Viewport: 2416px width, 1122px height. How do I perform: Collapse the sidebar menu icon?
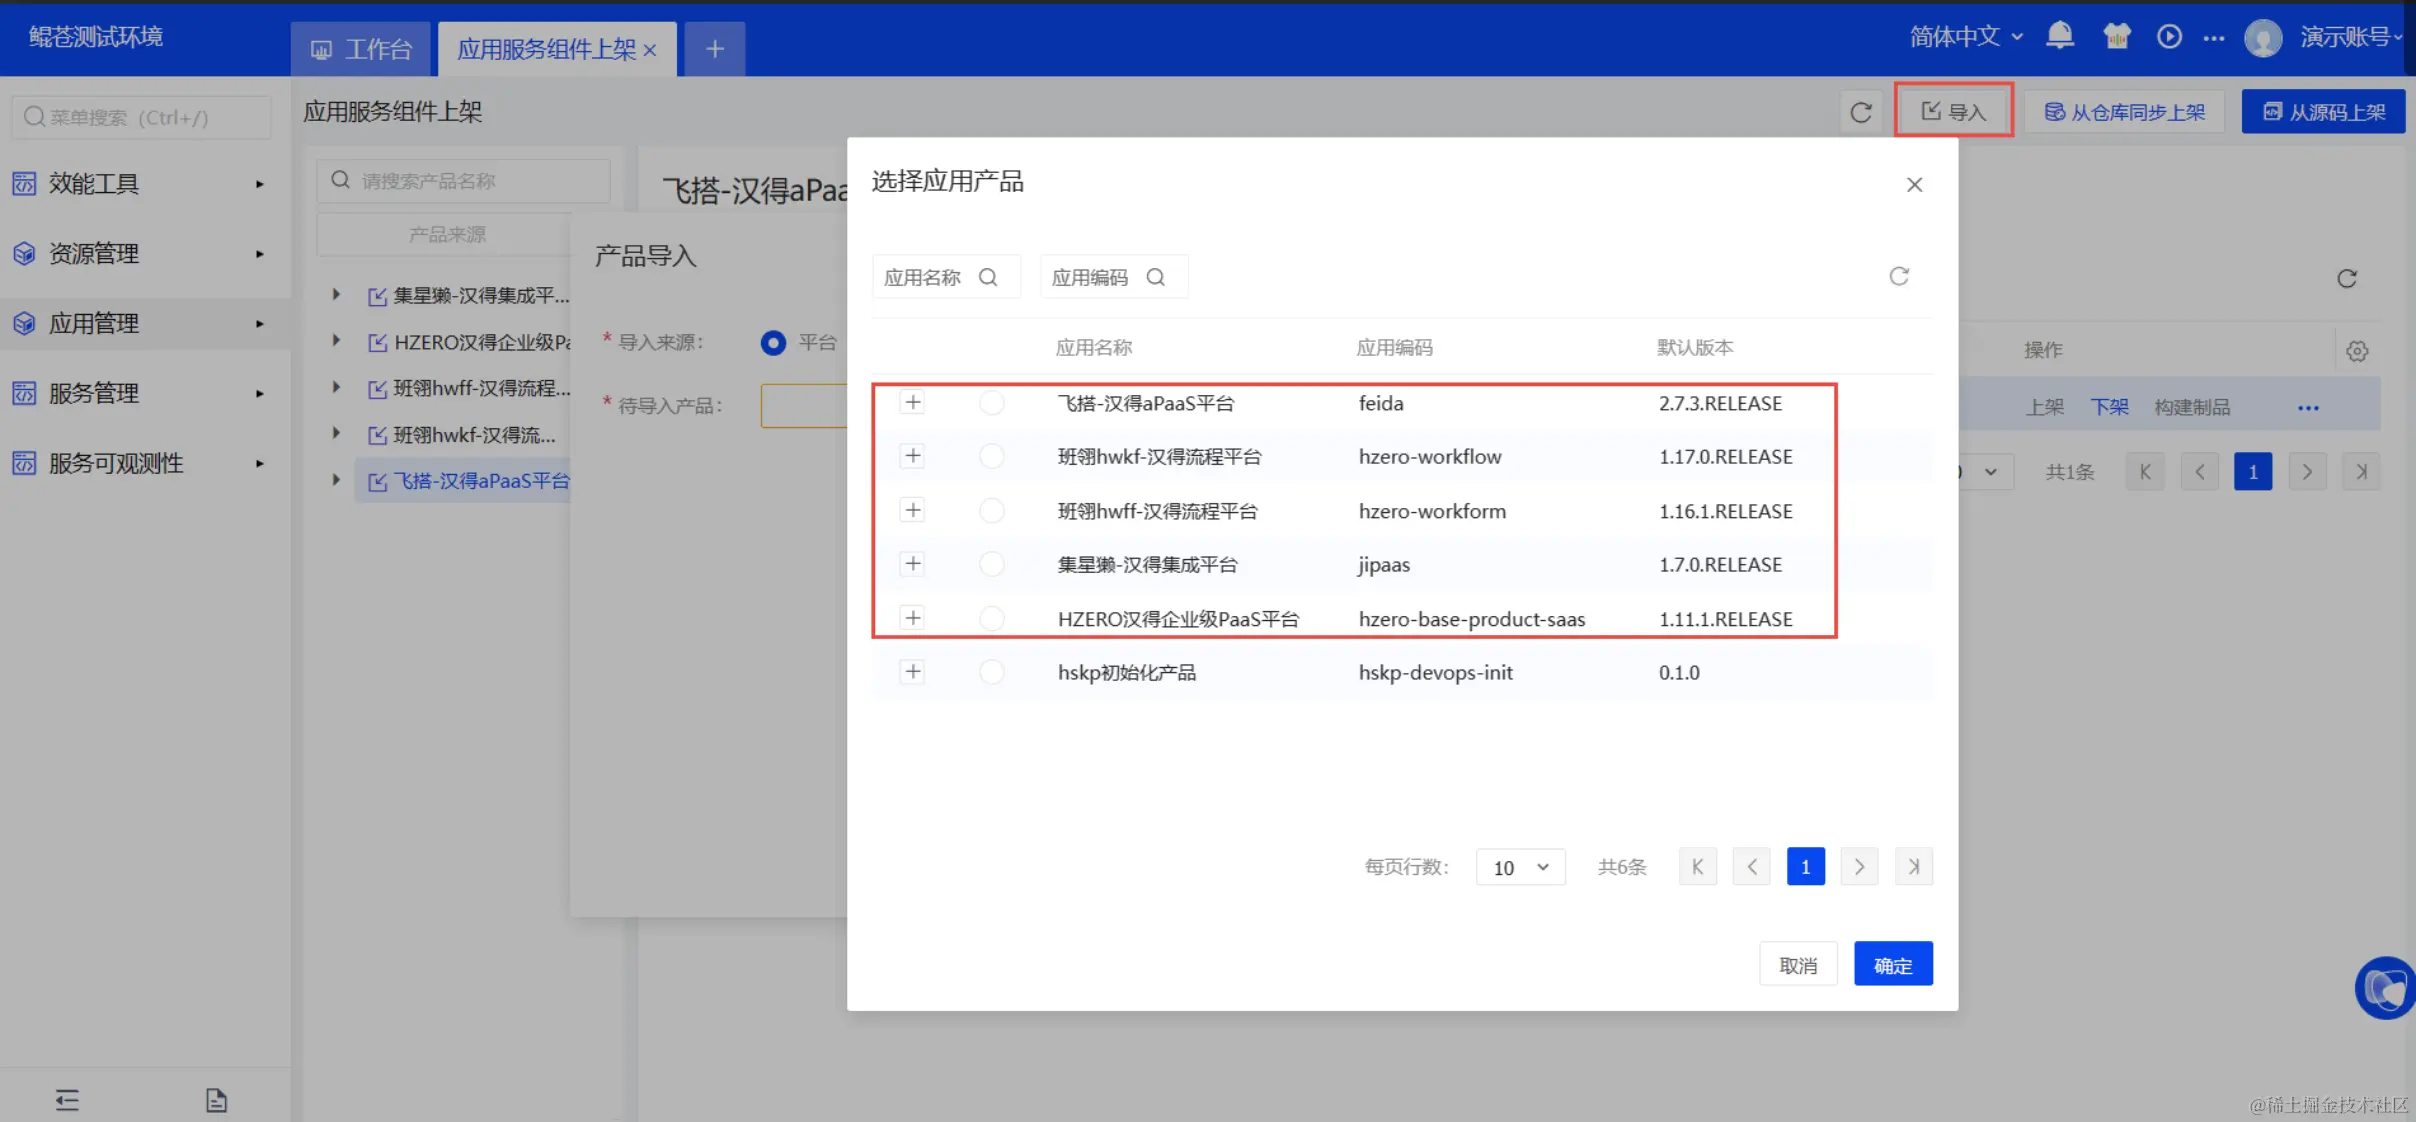(67, 1100)
